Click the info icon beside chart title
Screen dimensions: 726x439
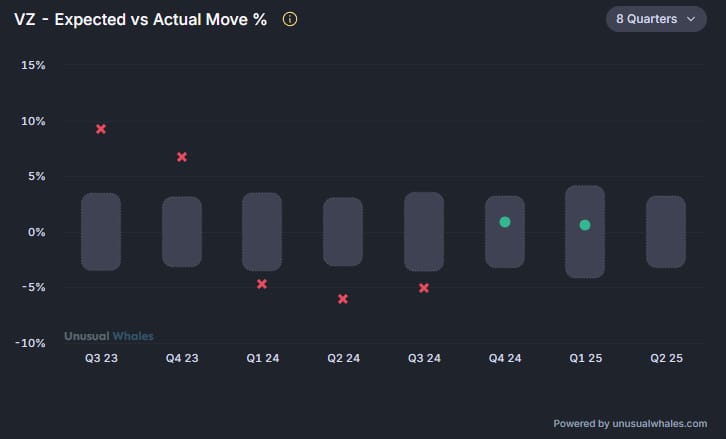(x=290, y=20)
